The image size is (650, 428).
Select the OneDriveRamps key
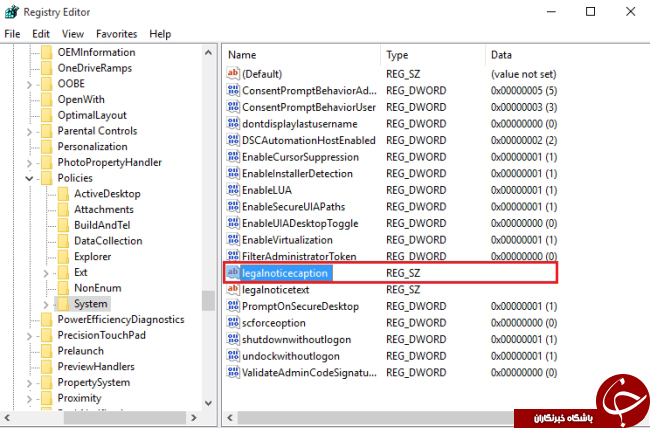(x=95, y=68)
